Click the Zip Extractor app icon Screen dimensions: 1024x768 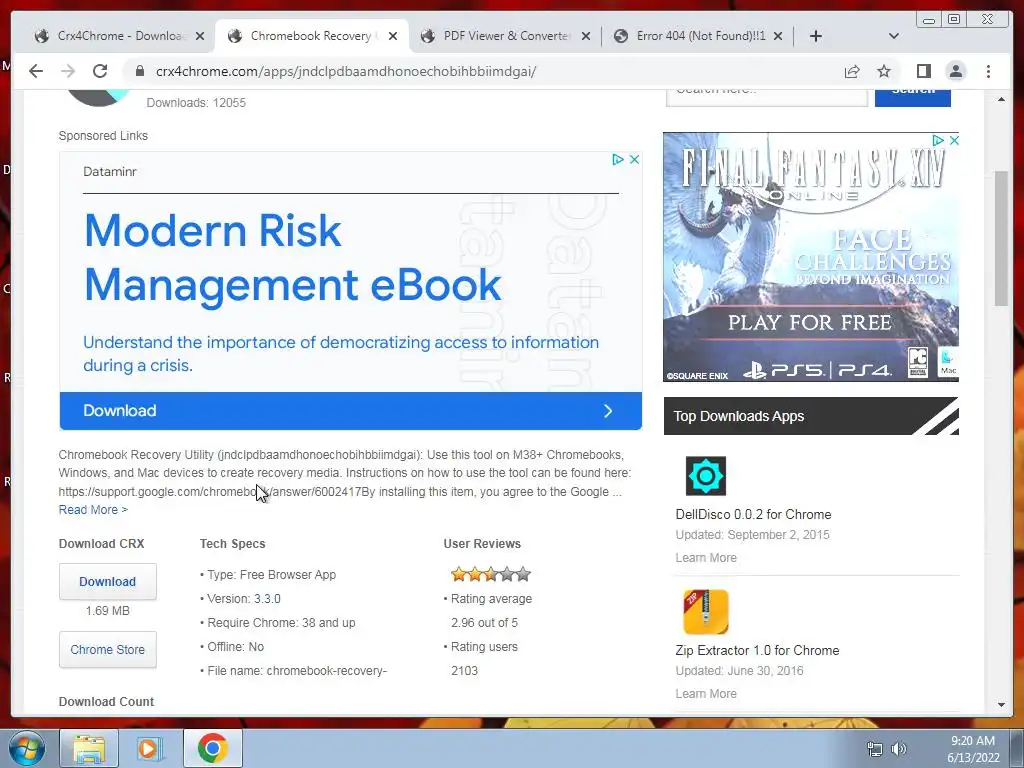(x=705, y=612)
